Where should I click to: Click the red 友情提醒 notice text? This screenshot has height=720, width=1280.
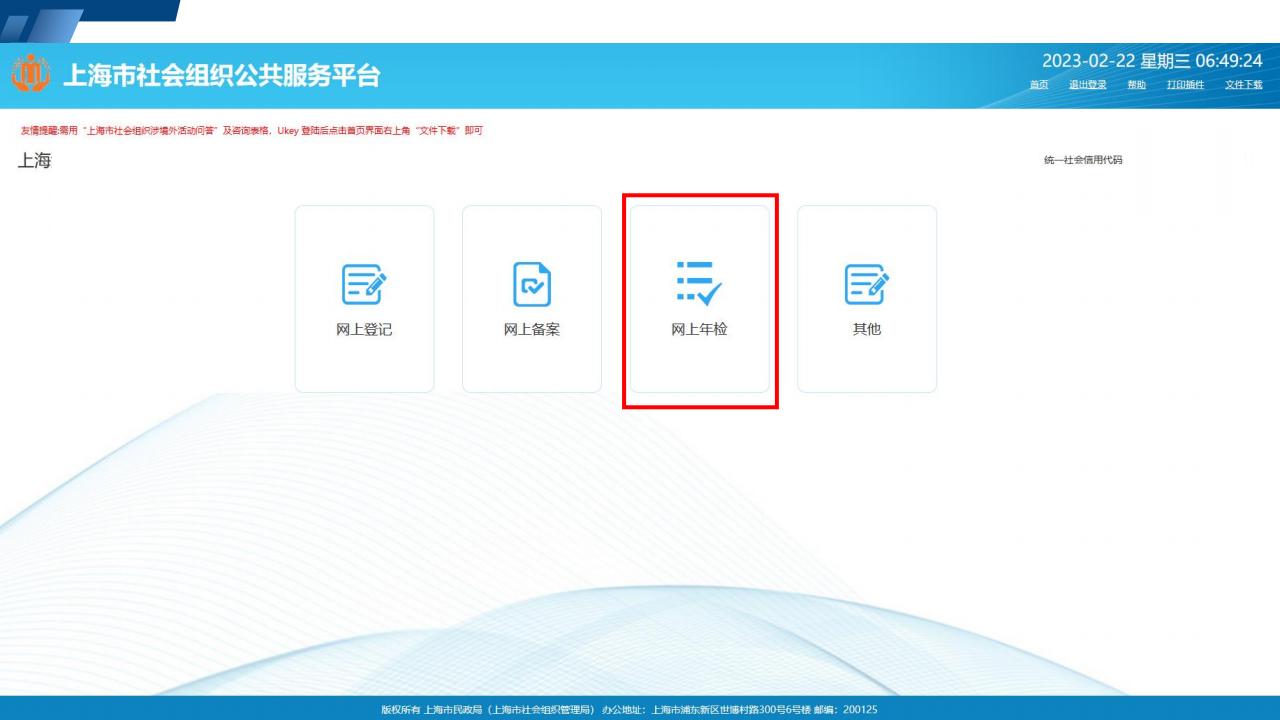251,131
